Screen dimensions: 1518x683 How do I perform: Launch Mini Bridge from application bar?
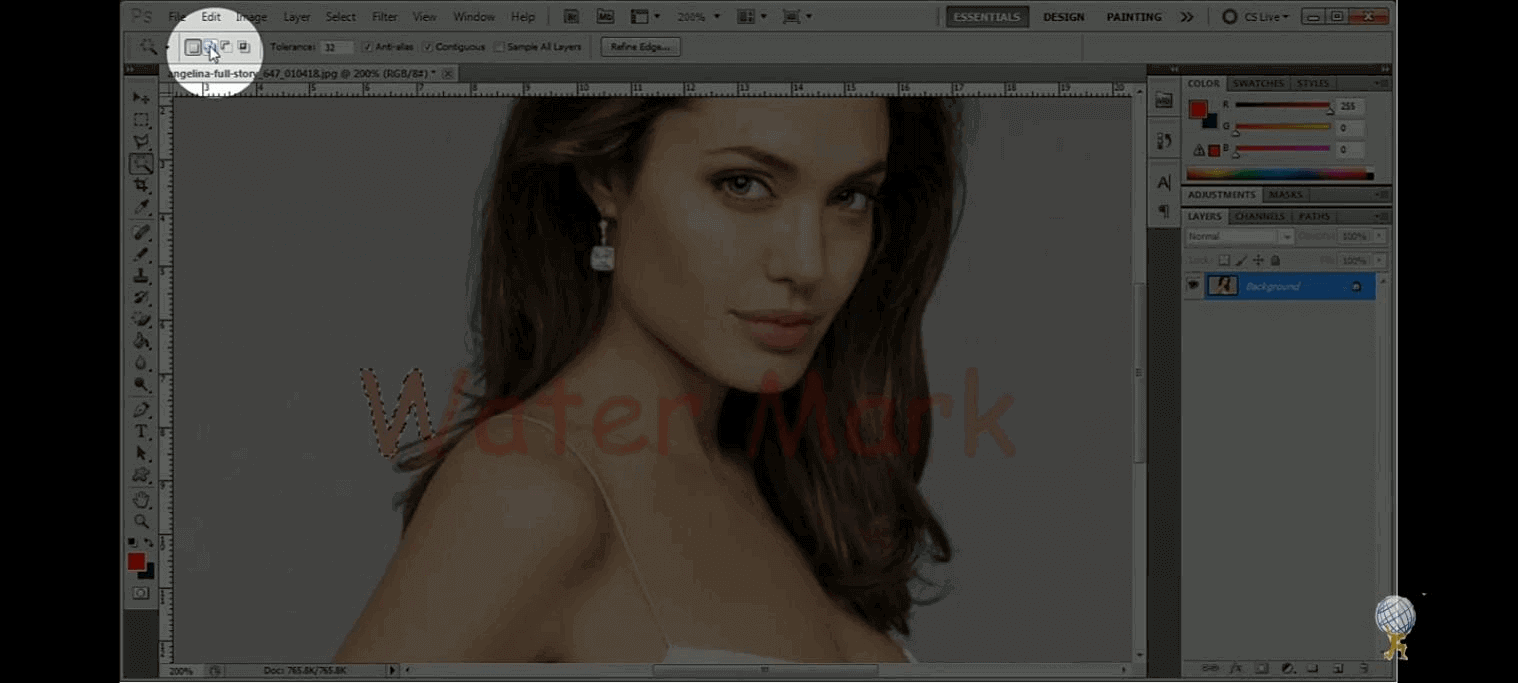point(605,17)
